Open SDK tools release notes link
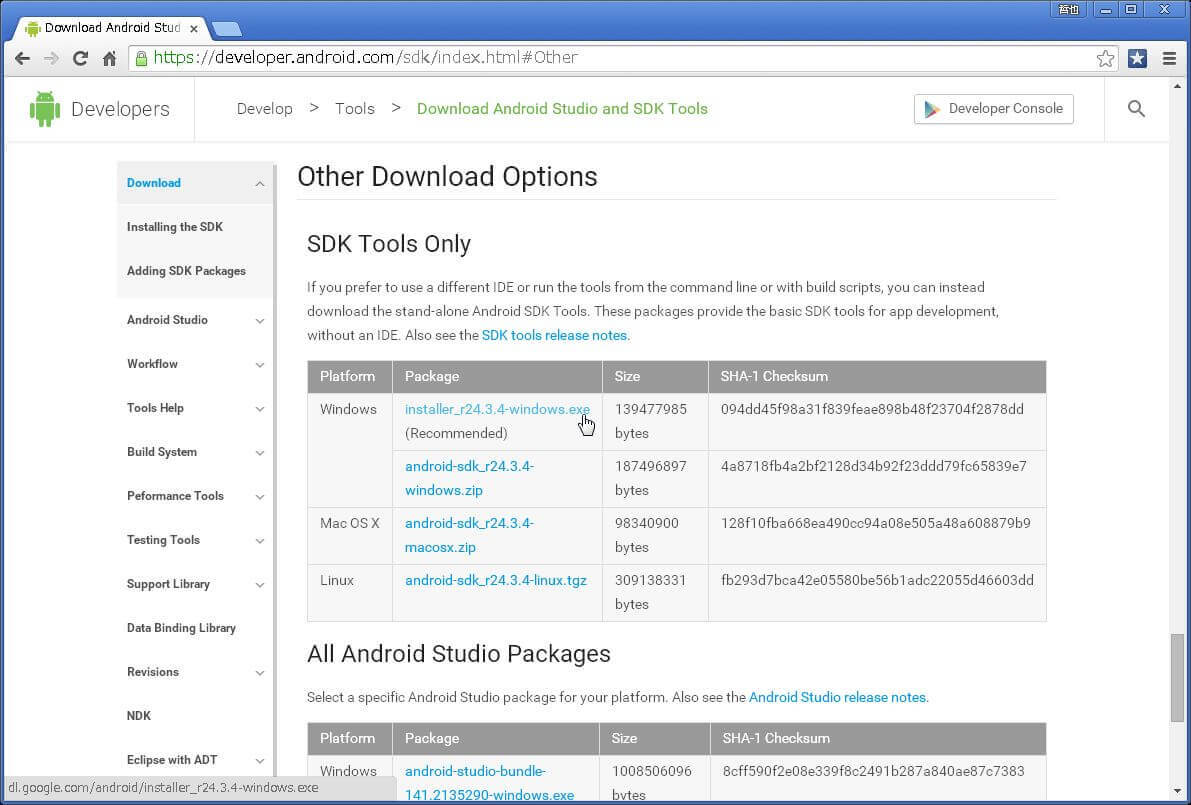The height and width of the screenshot is (805, 1191). point(555,336)
